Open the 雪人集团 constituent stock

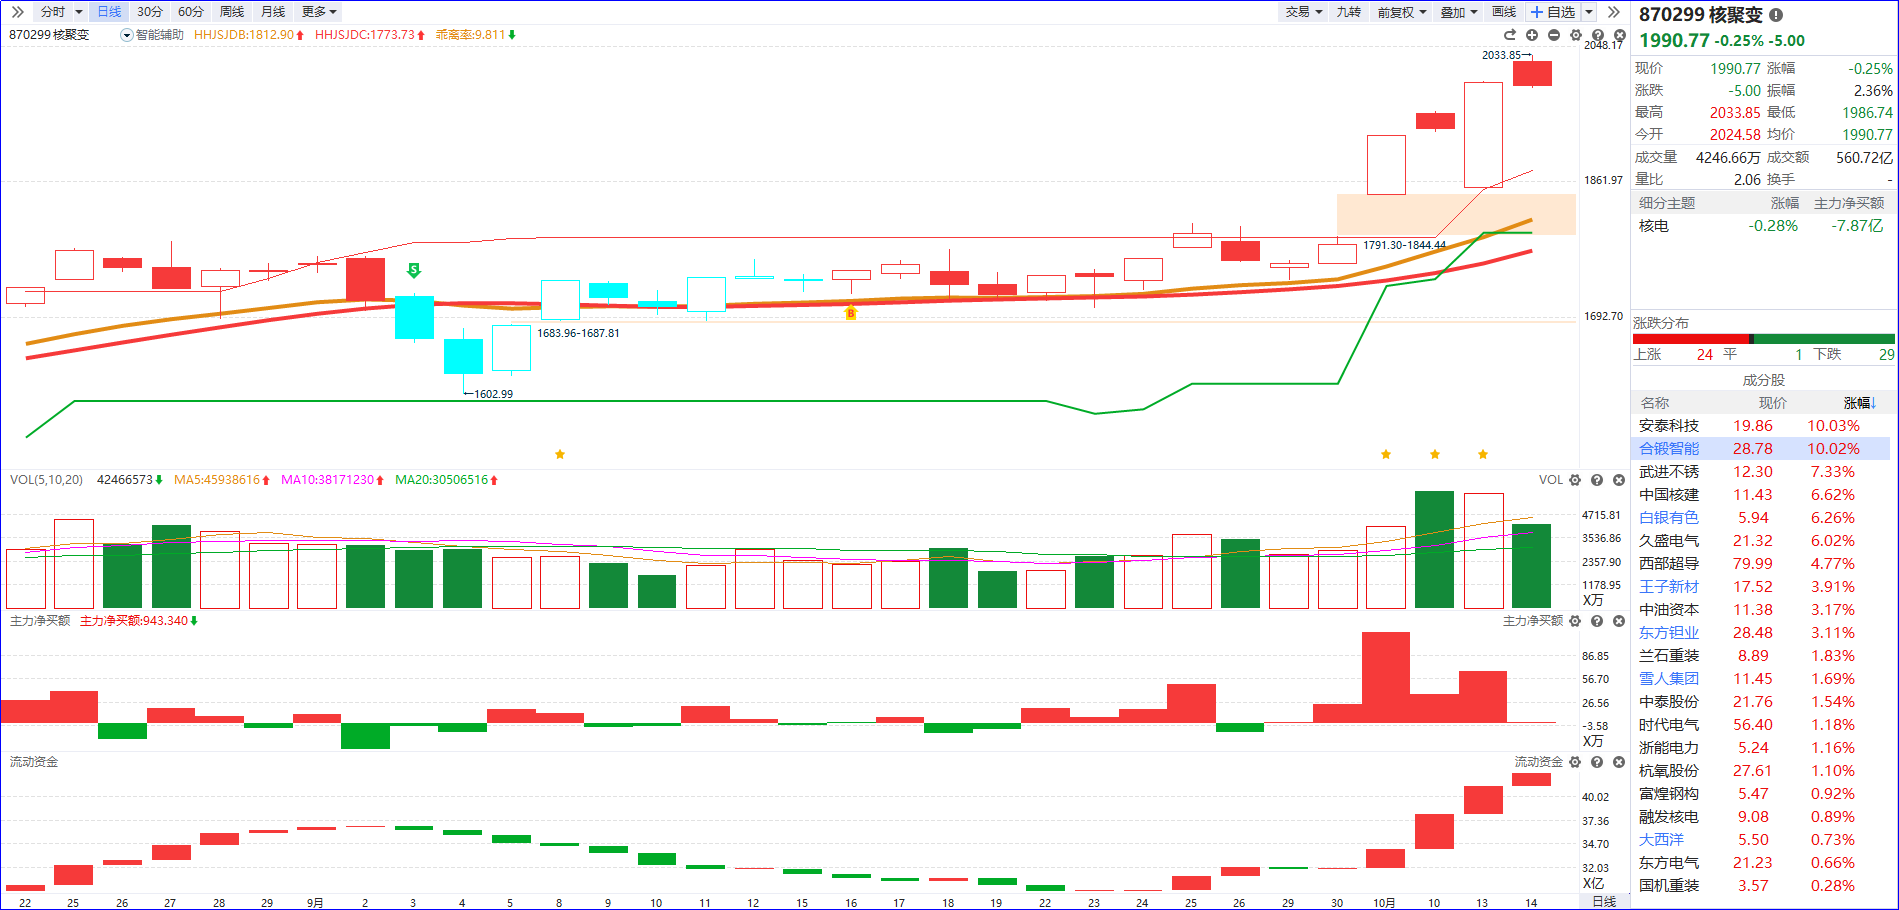coord(1669,679)
